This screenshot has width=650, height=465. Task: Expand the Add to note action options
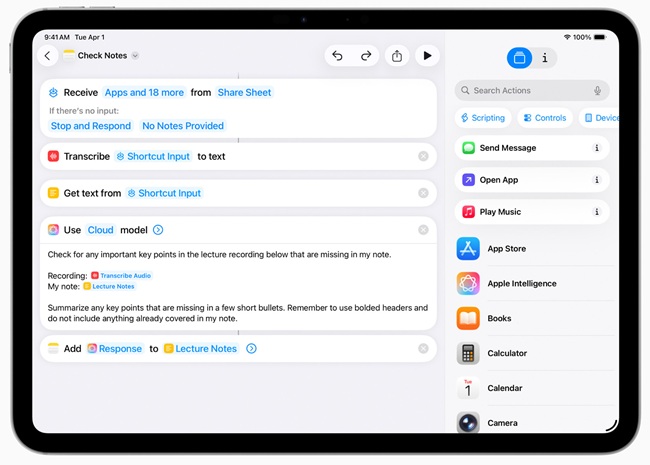point(251,349)
